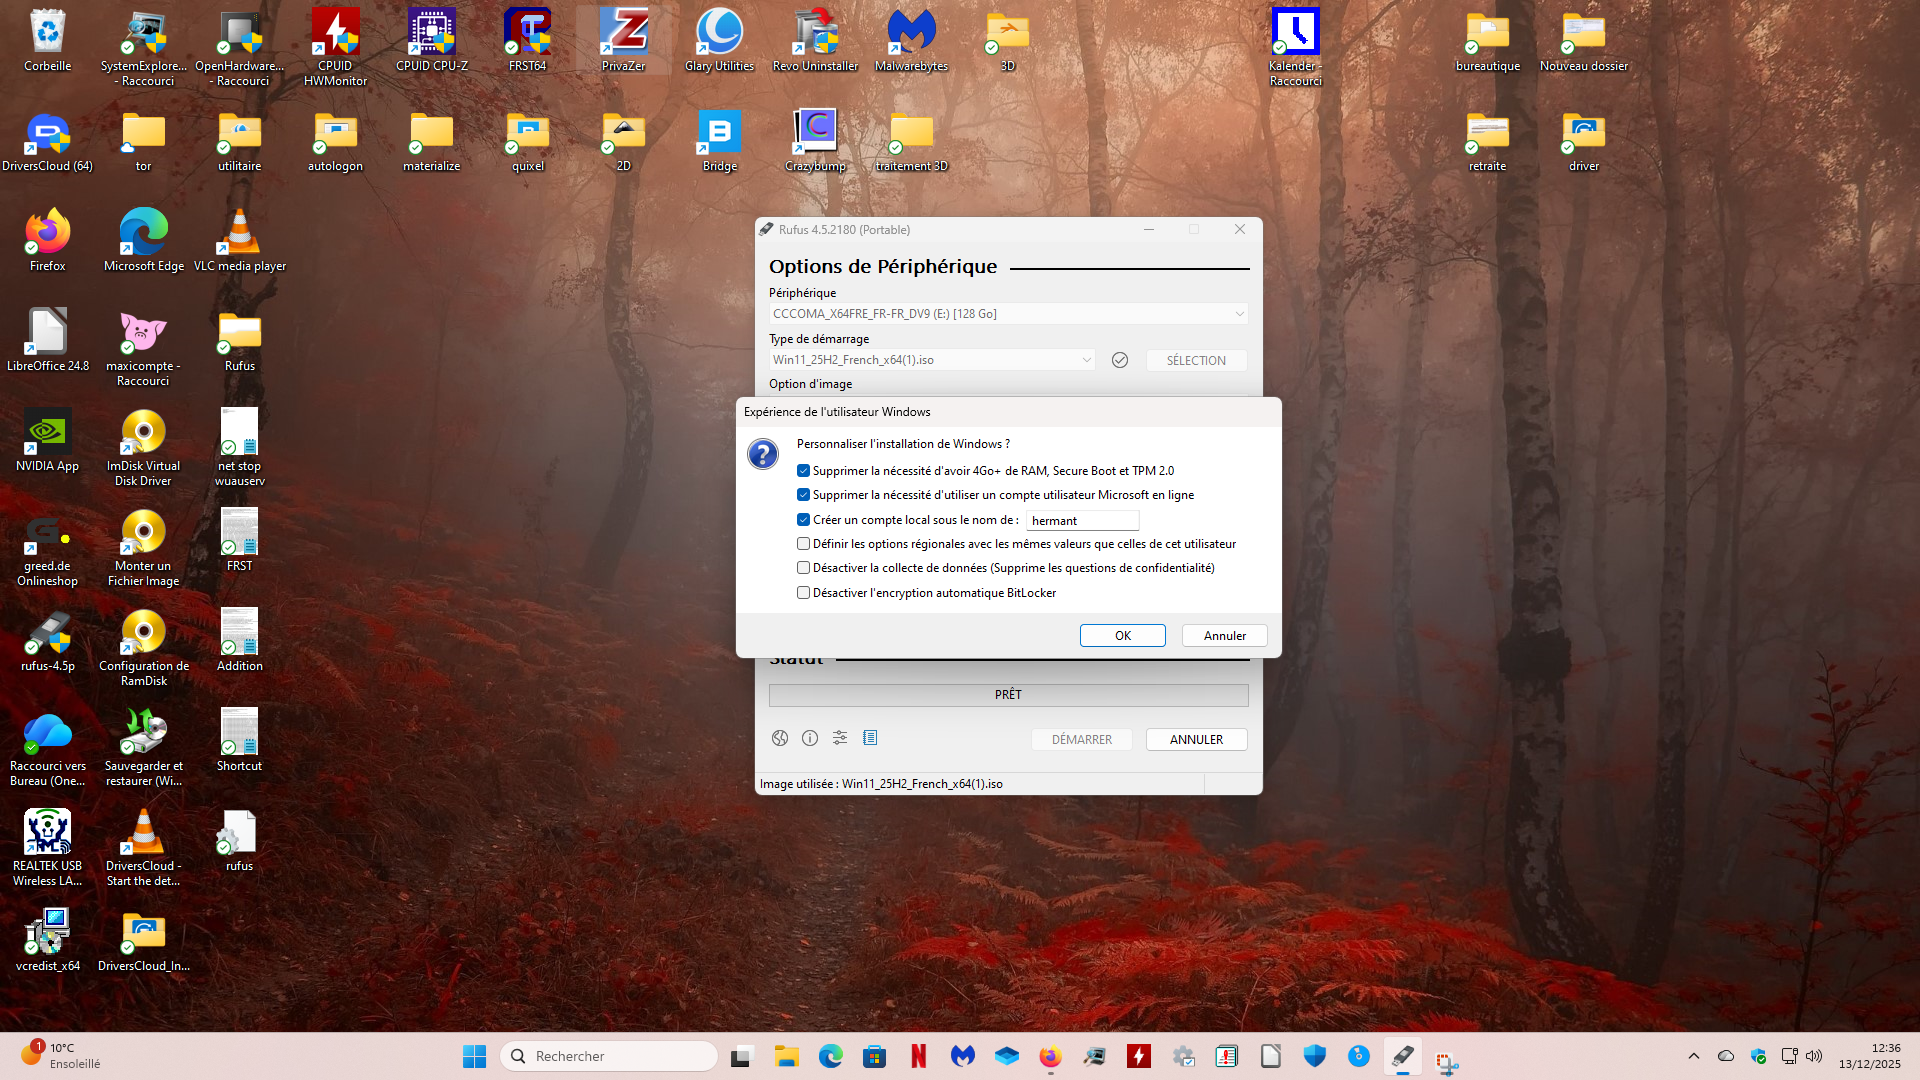Toggle regional options same as user checkbox

pos(803,544)
